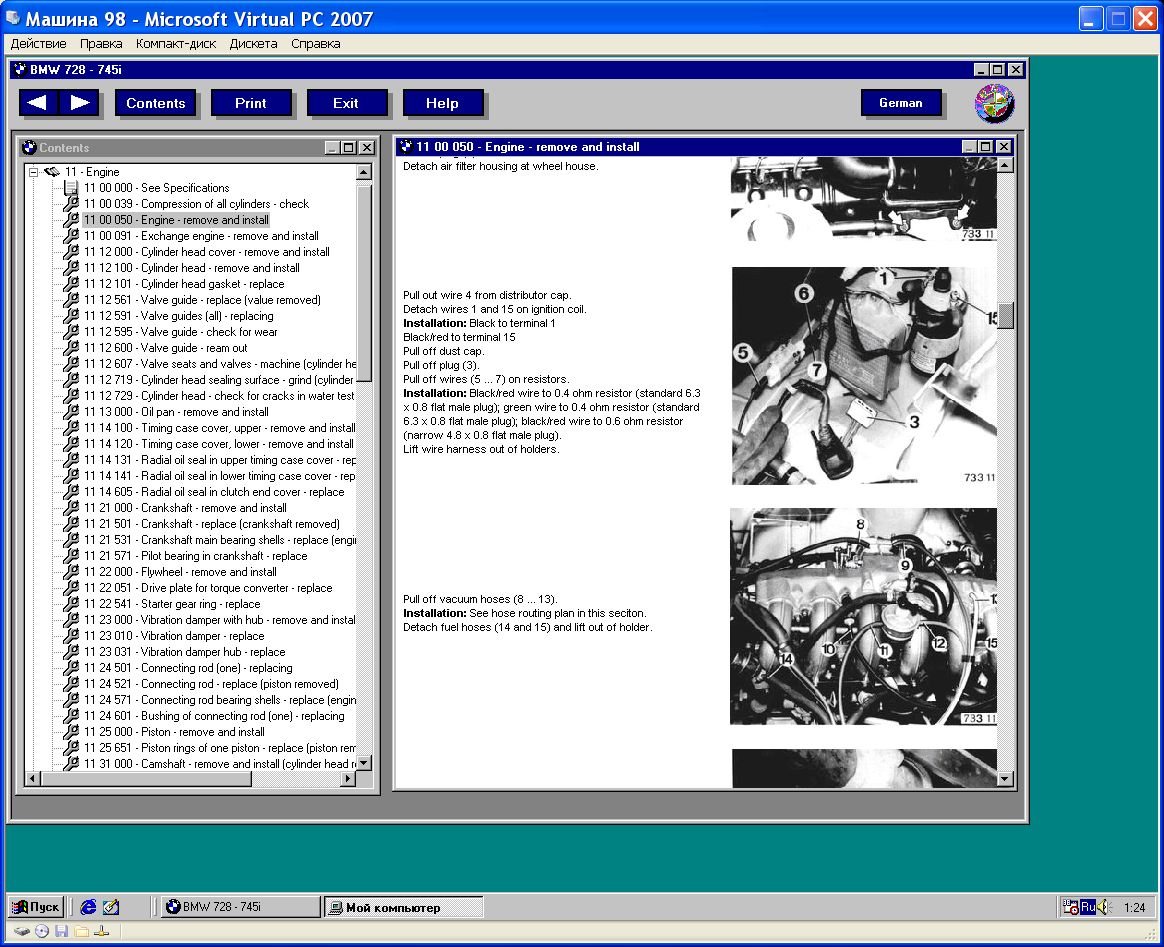1164x947 pixels.
Task: Open the Действие menu
Action: [39, 44]
